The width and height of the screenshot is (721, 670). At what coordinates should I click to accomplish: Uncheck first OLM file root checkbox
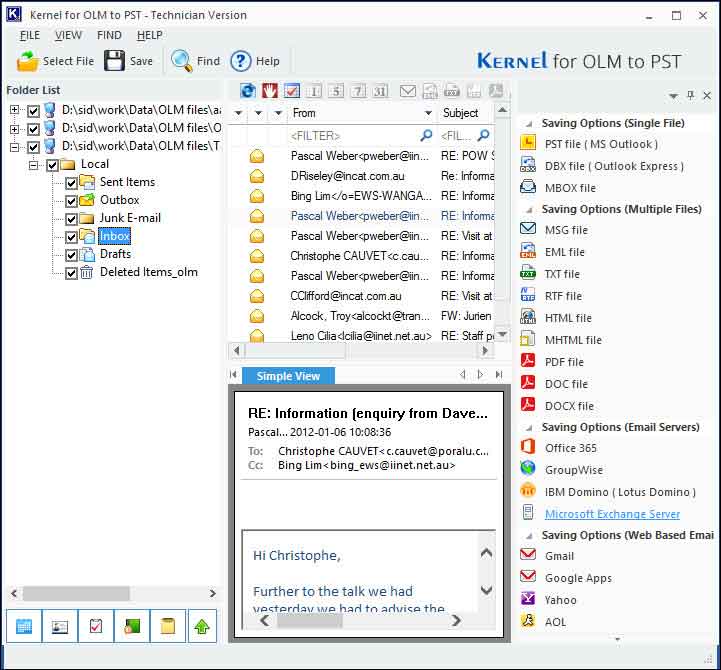pos(33,111)
